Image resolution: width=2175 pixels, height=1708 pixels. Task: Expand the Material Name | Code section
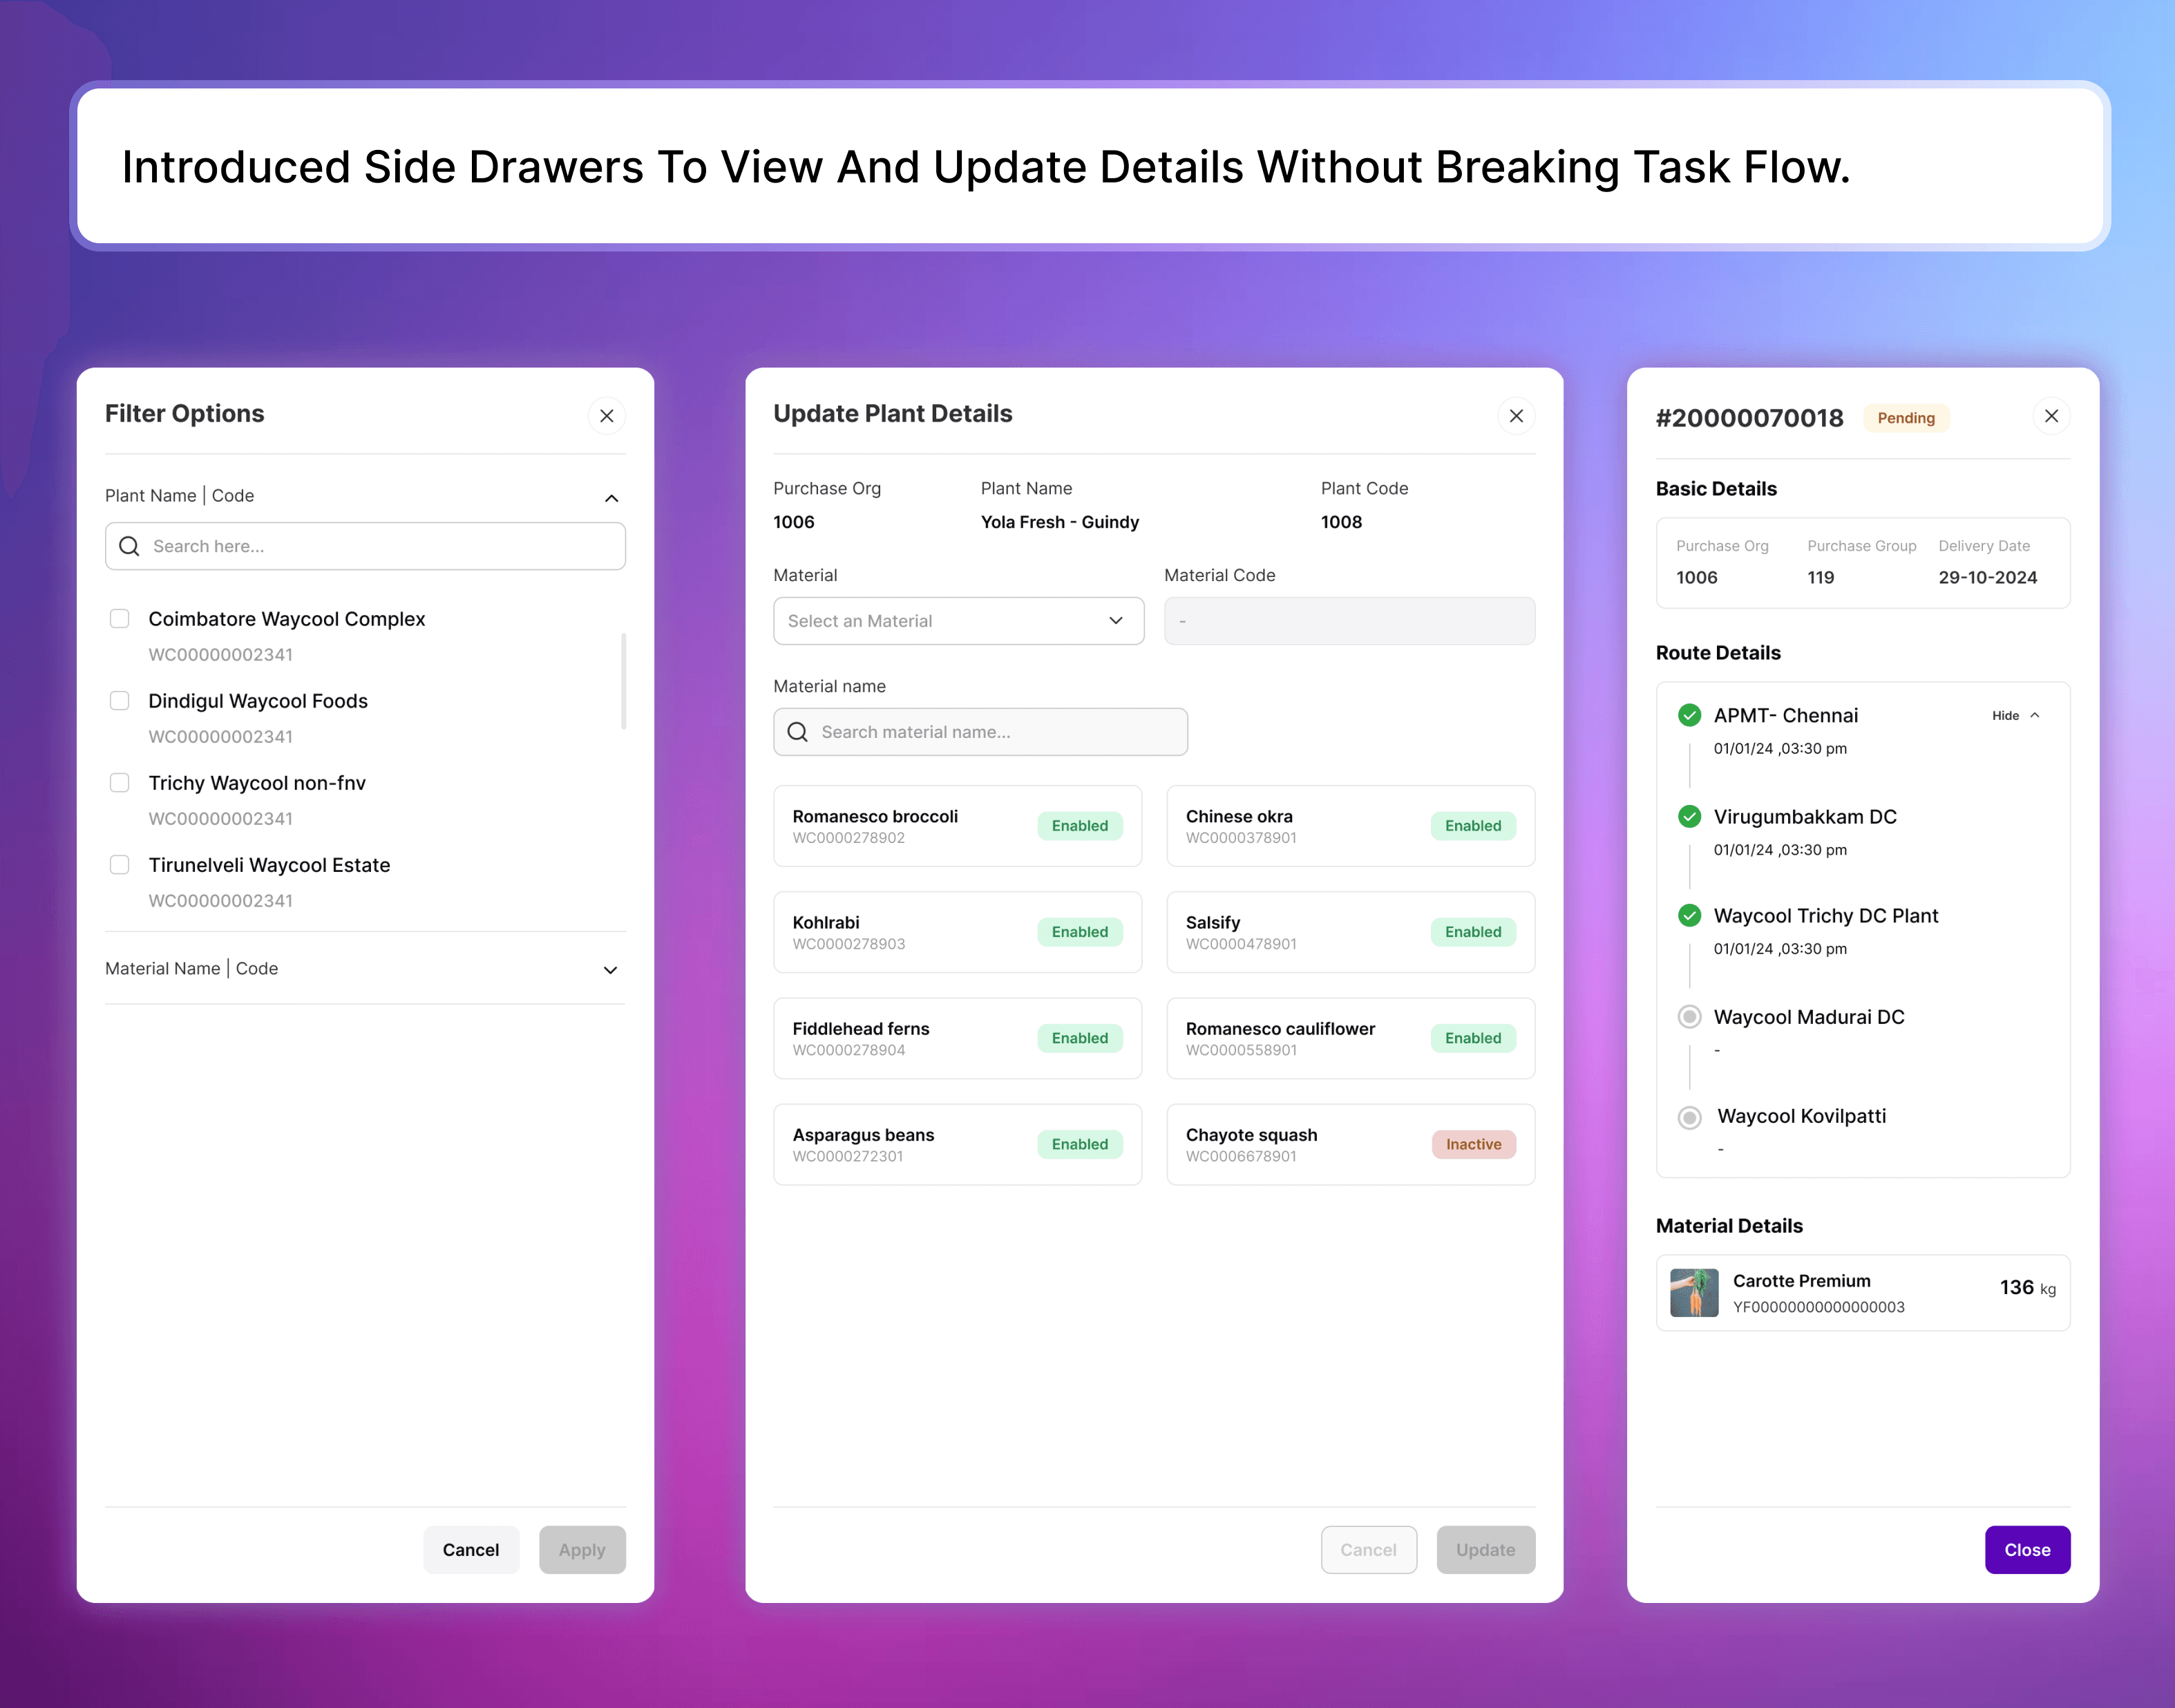(610, 970)
